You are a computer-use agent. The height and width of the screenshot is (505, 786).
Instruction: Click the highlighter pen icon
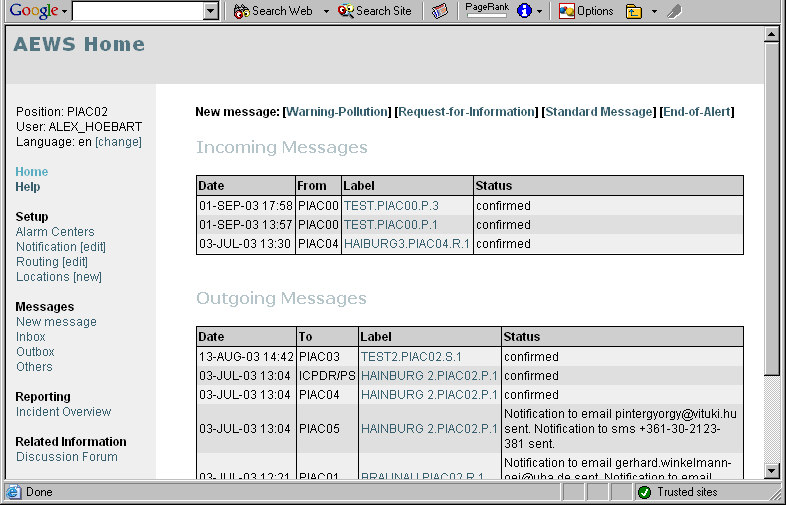click(675, 11)
